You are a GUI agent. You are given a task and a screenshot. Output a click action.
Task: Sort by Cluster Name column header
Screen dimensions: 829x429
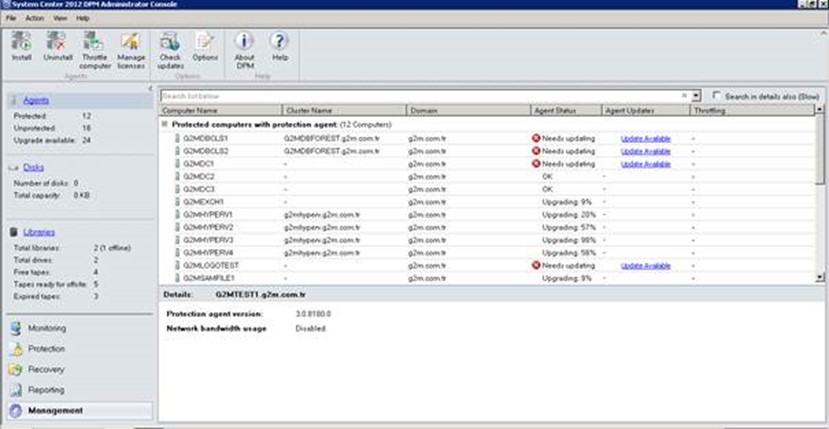point(344,111)
